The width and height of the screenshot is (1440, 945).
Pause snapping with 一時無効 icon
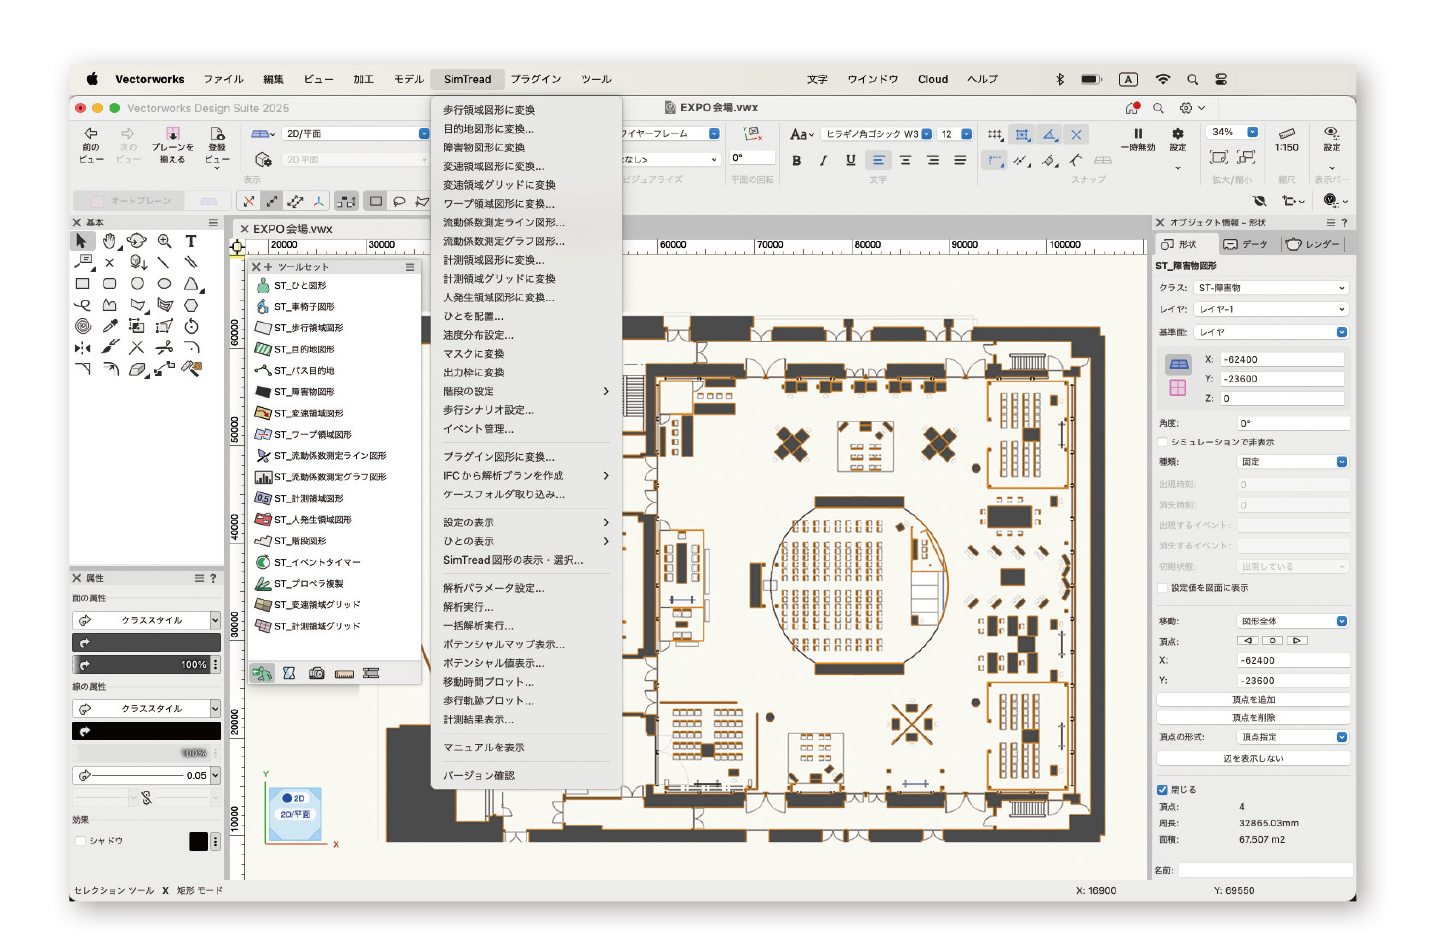pos(1137,138)
